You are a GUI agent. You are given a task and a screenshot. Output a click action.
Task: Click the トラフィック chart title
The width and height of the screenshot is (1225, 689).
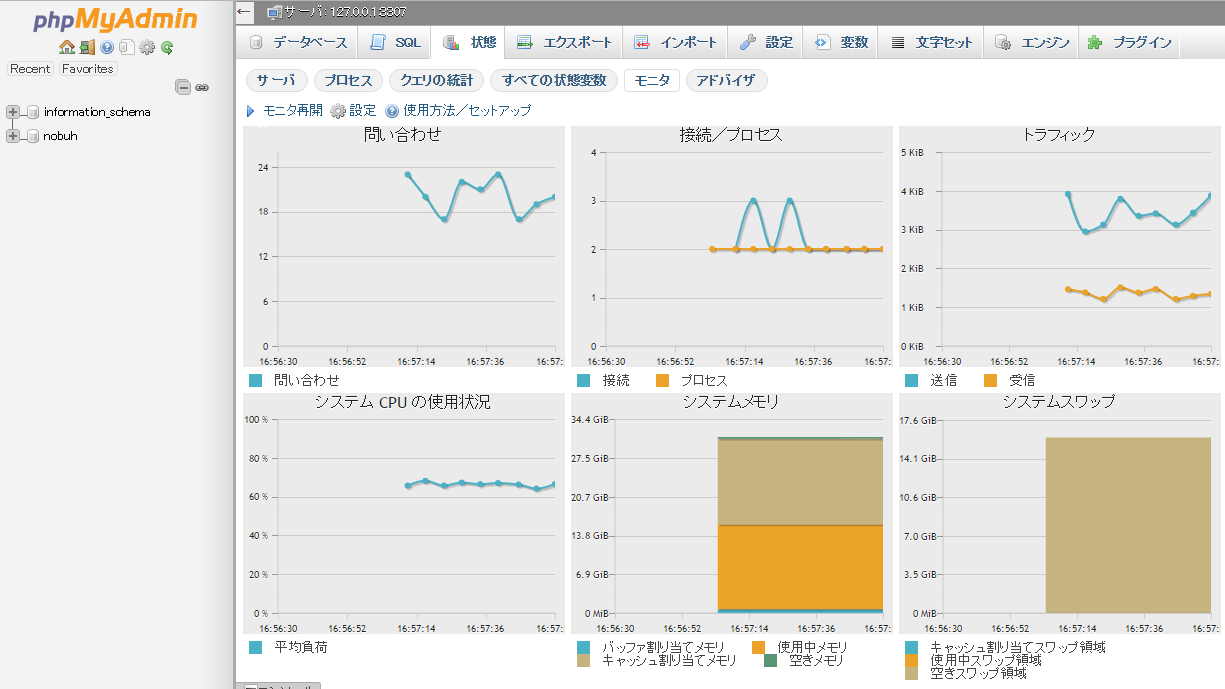pyautogui.click(x=1058, y=134)
